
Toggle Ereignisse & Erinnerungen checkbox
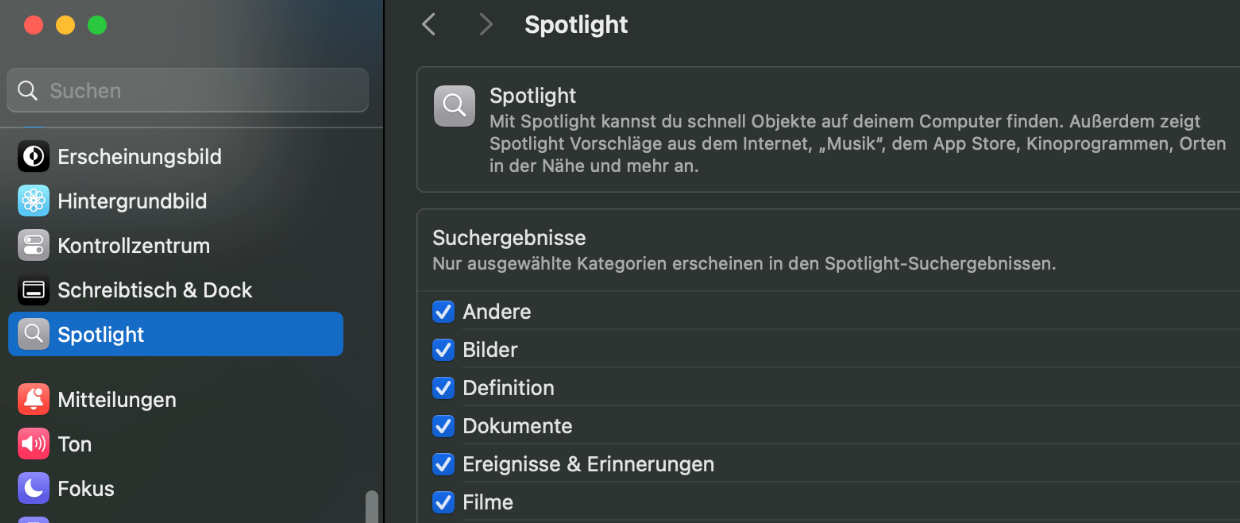tap(443, 464)
